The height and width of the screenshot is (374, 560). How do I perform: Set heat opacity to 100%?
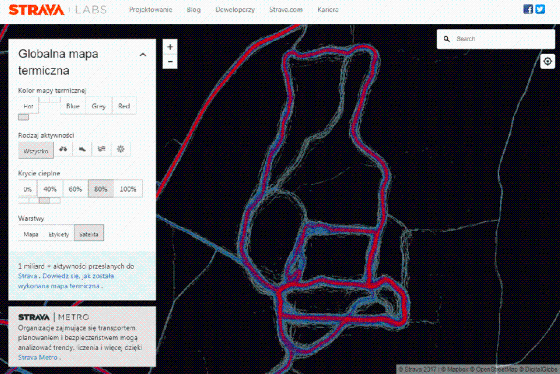coord(128,189)
